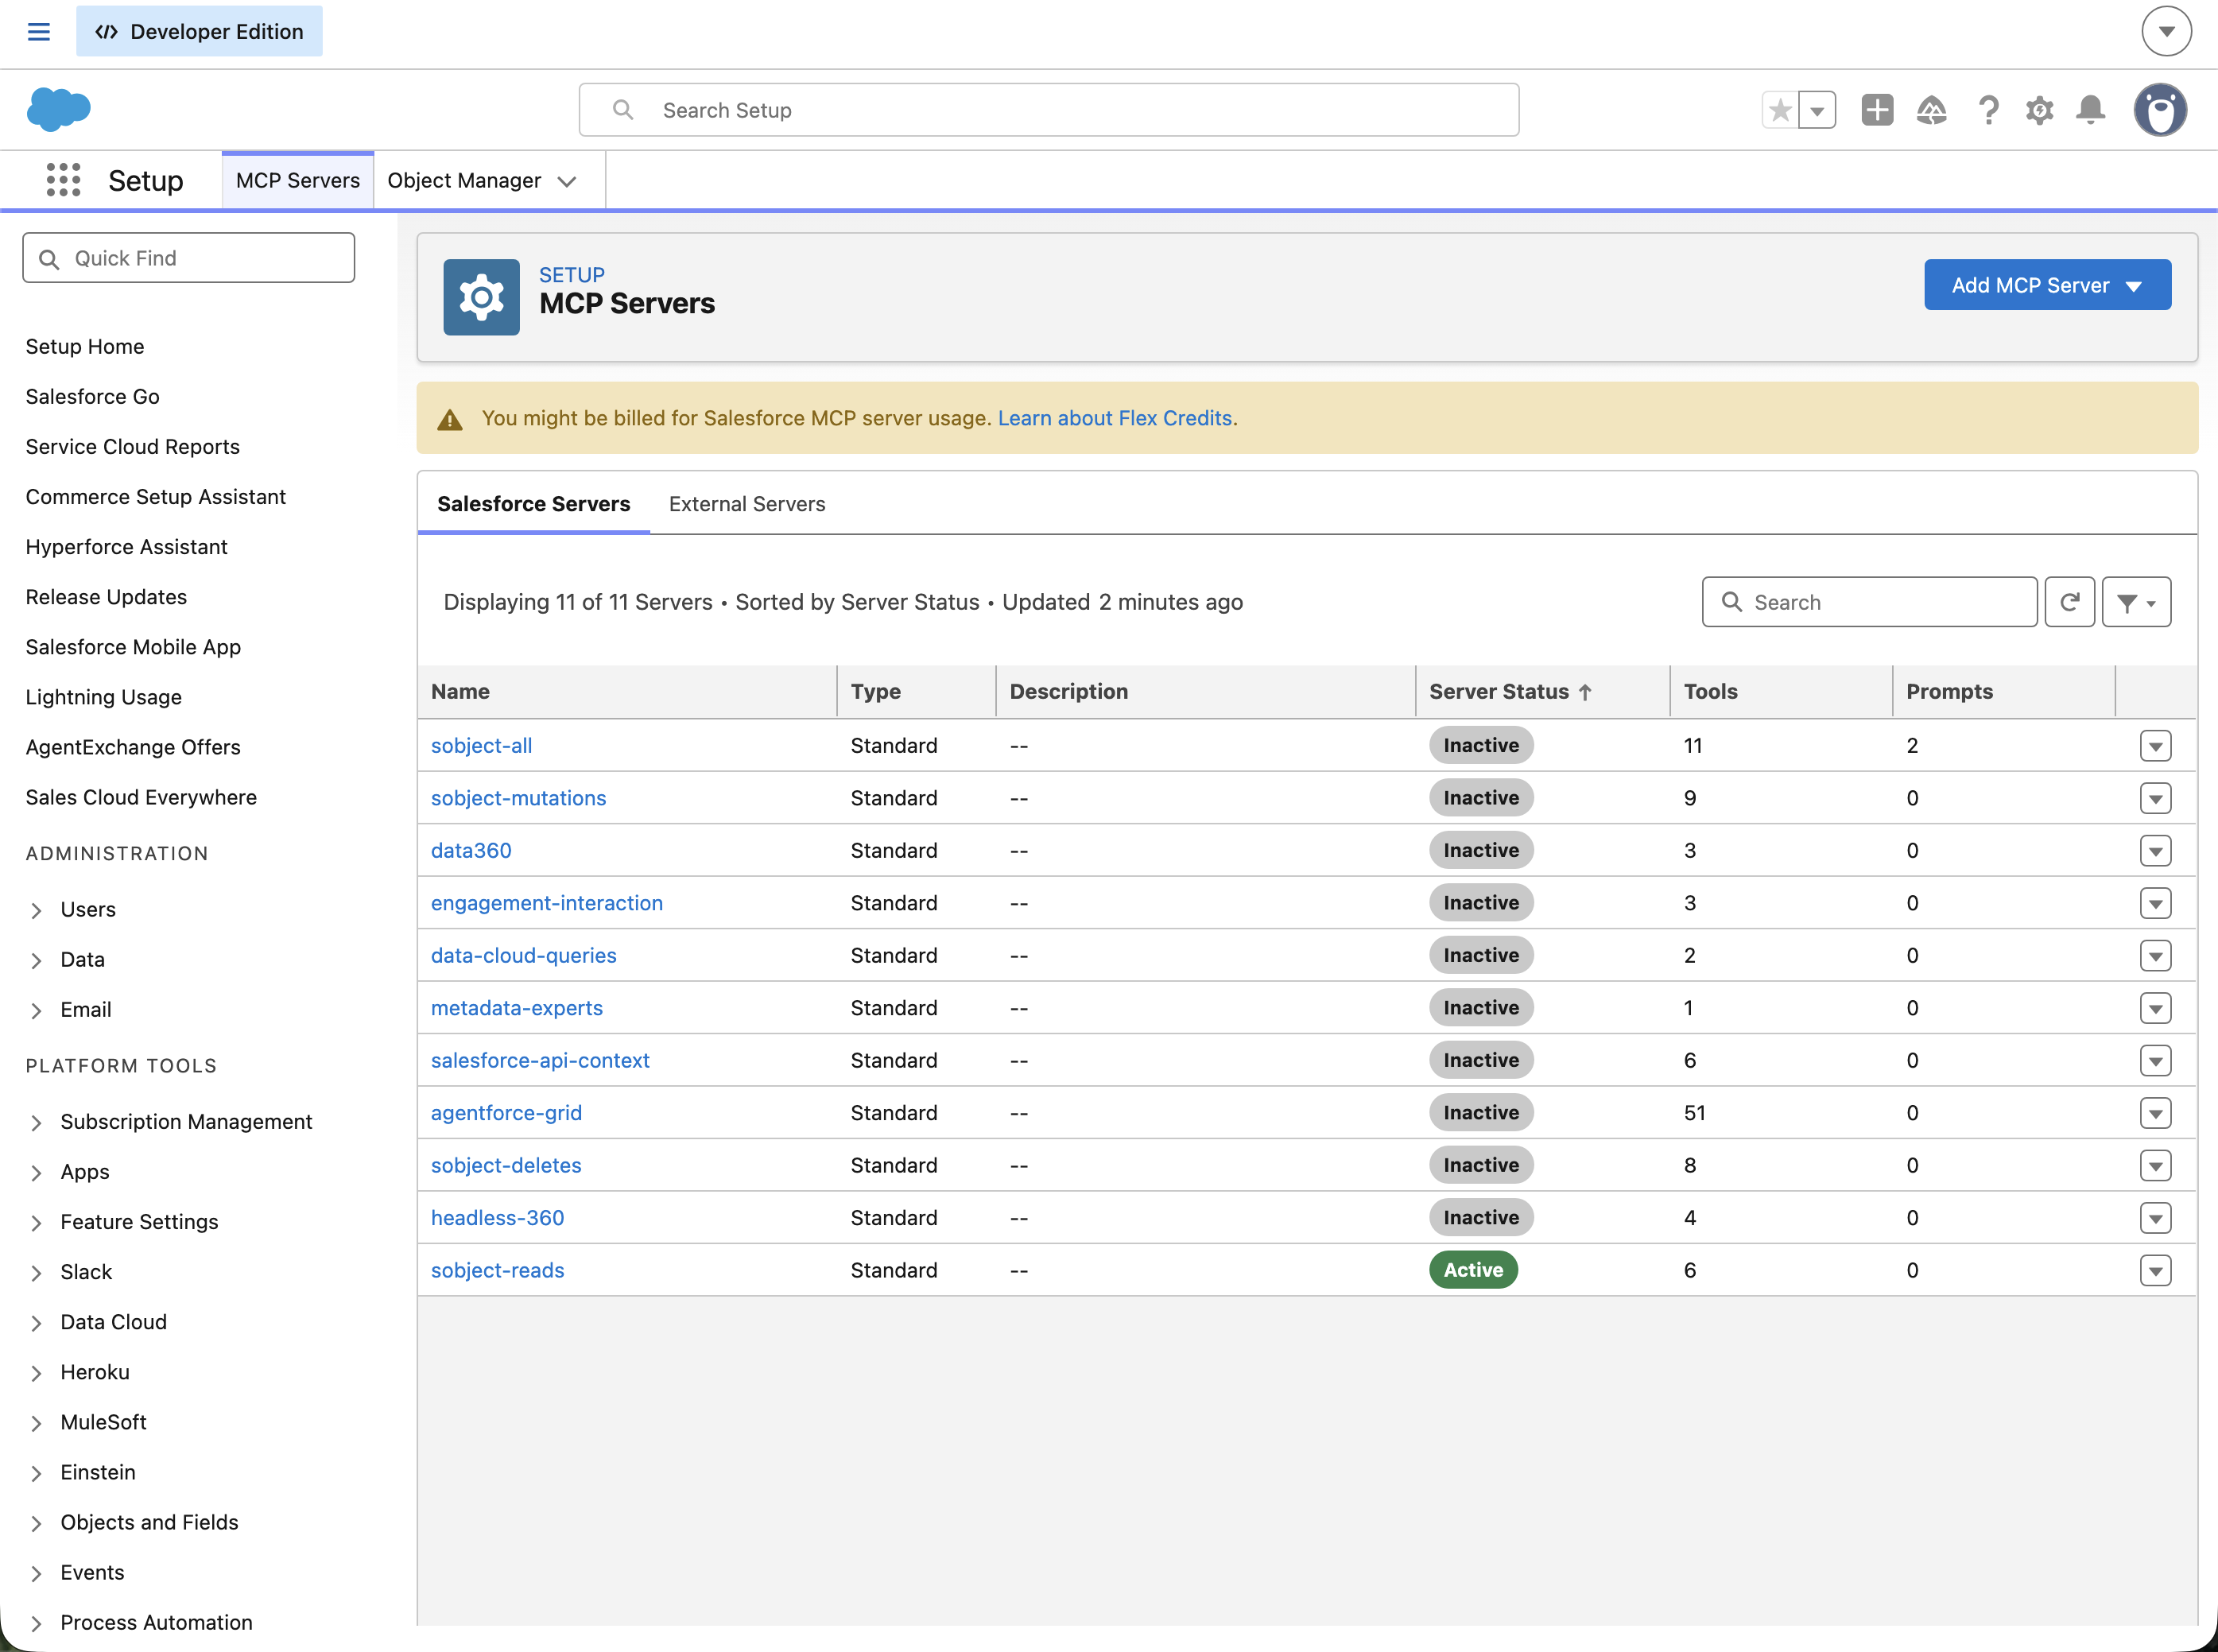Click the favorite star icon
Screen dimensions: 2218x1652
tap(1780, 110)
